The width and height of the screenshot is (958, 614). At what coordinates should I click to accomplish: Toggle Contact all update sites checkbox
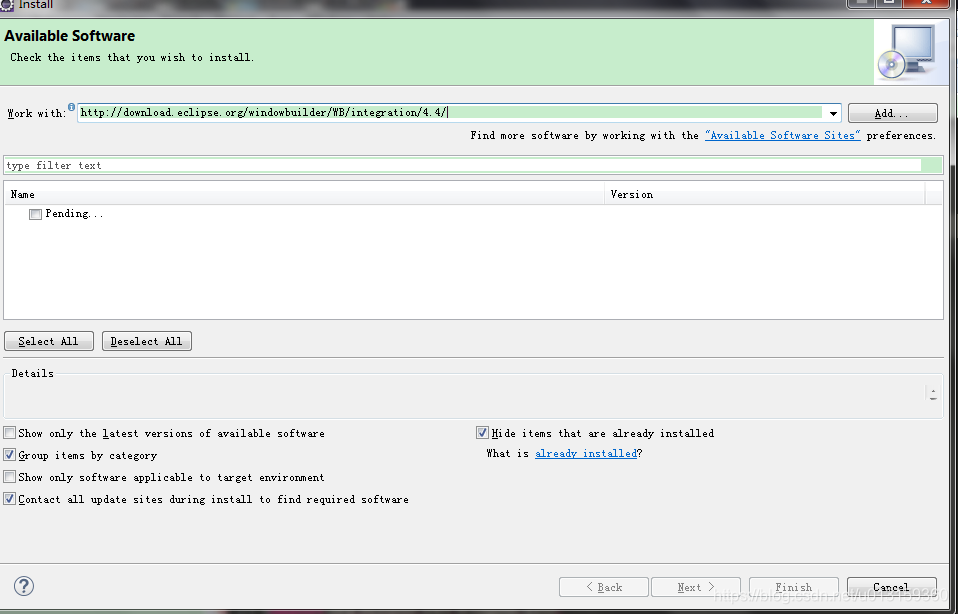point(10,499)
